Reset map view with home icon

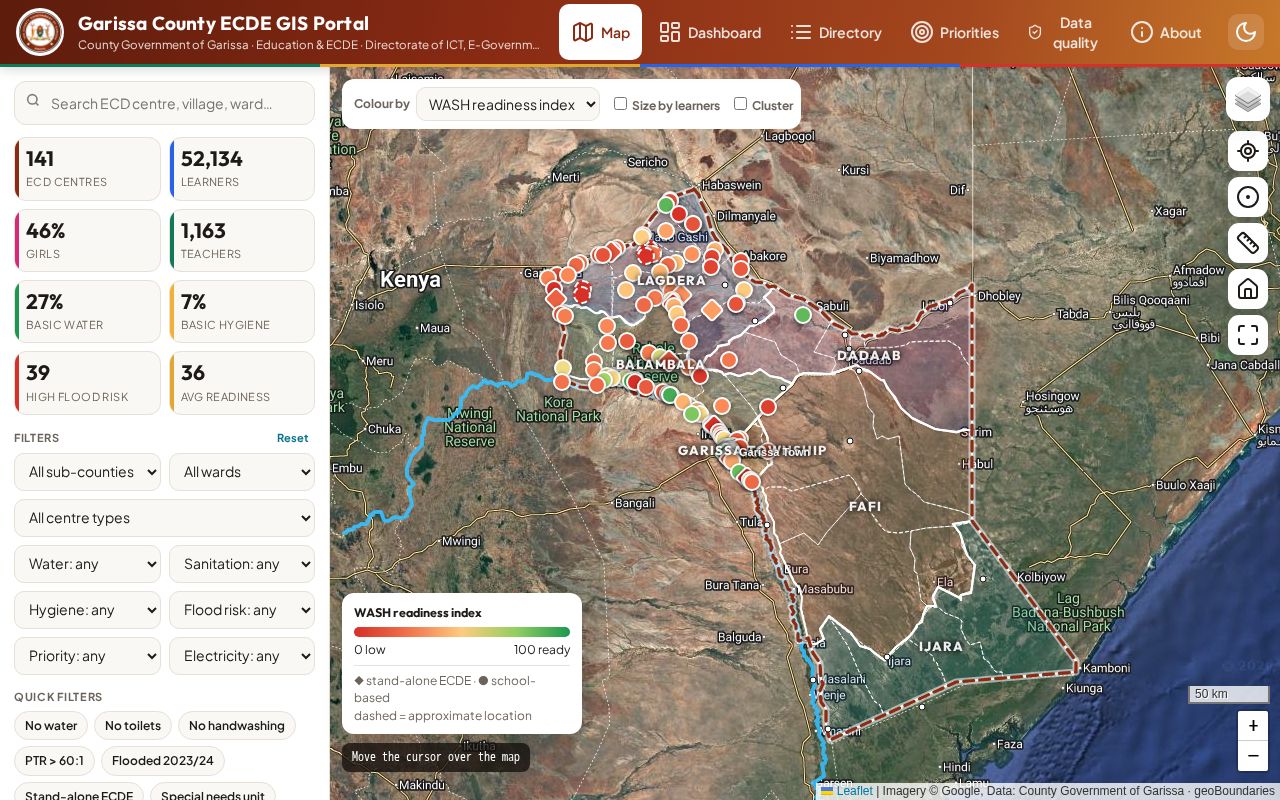pyautogui.click(x=1248, y=289)
